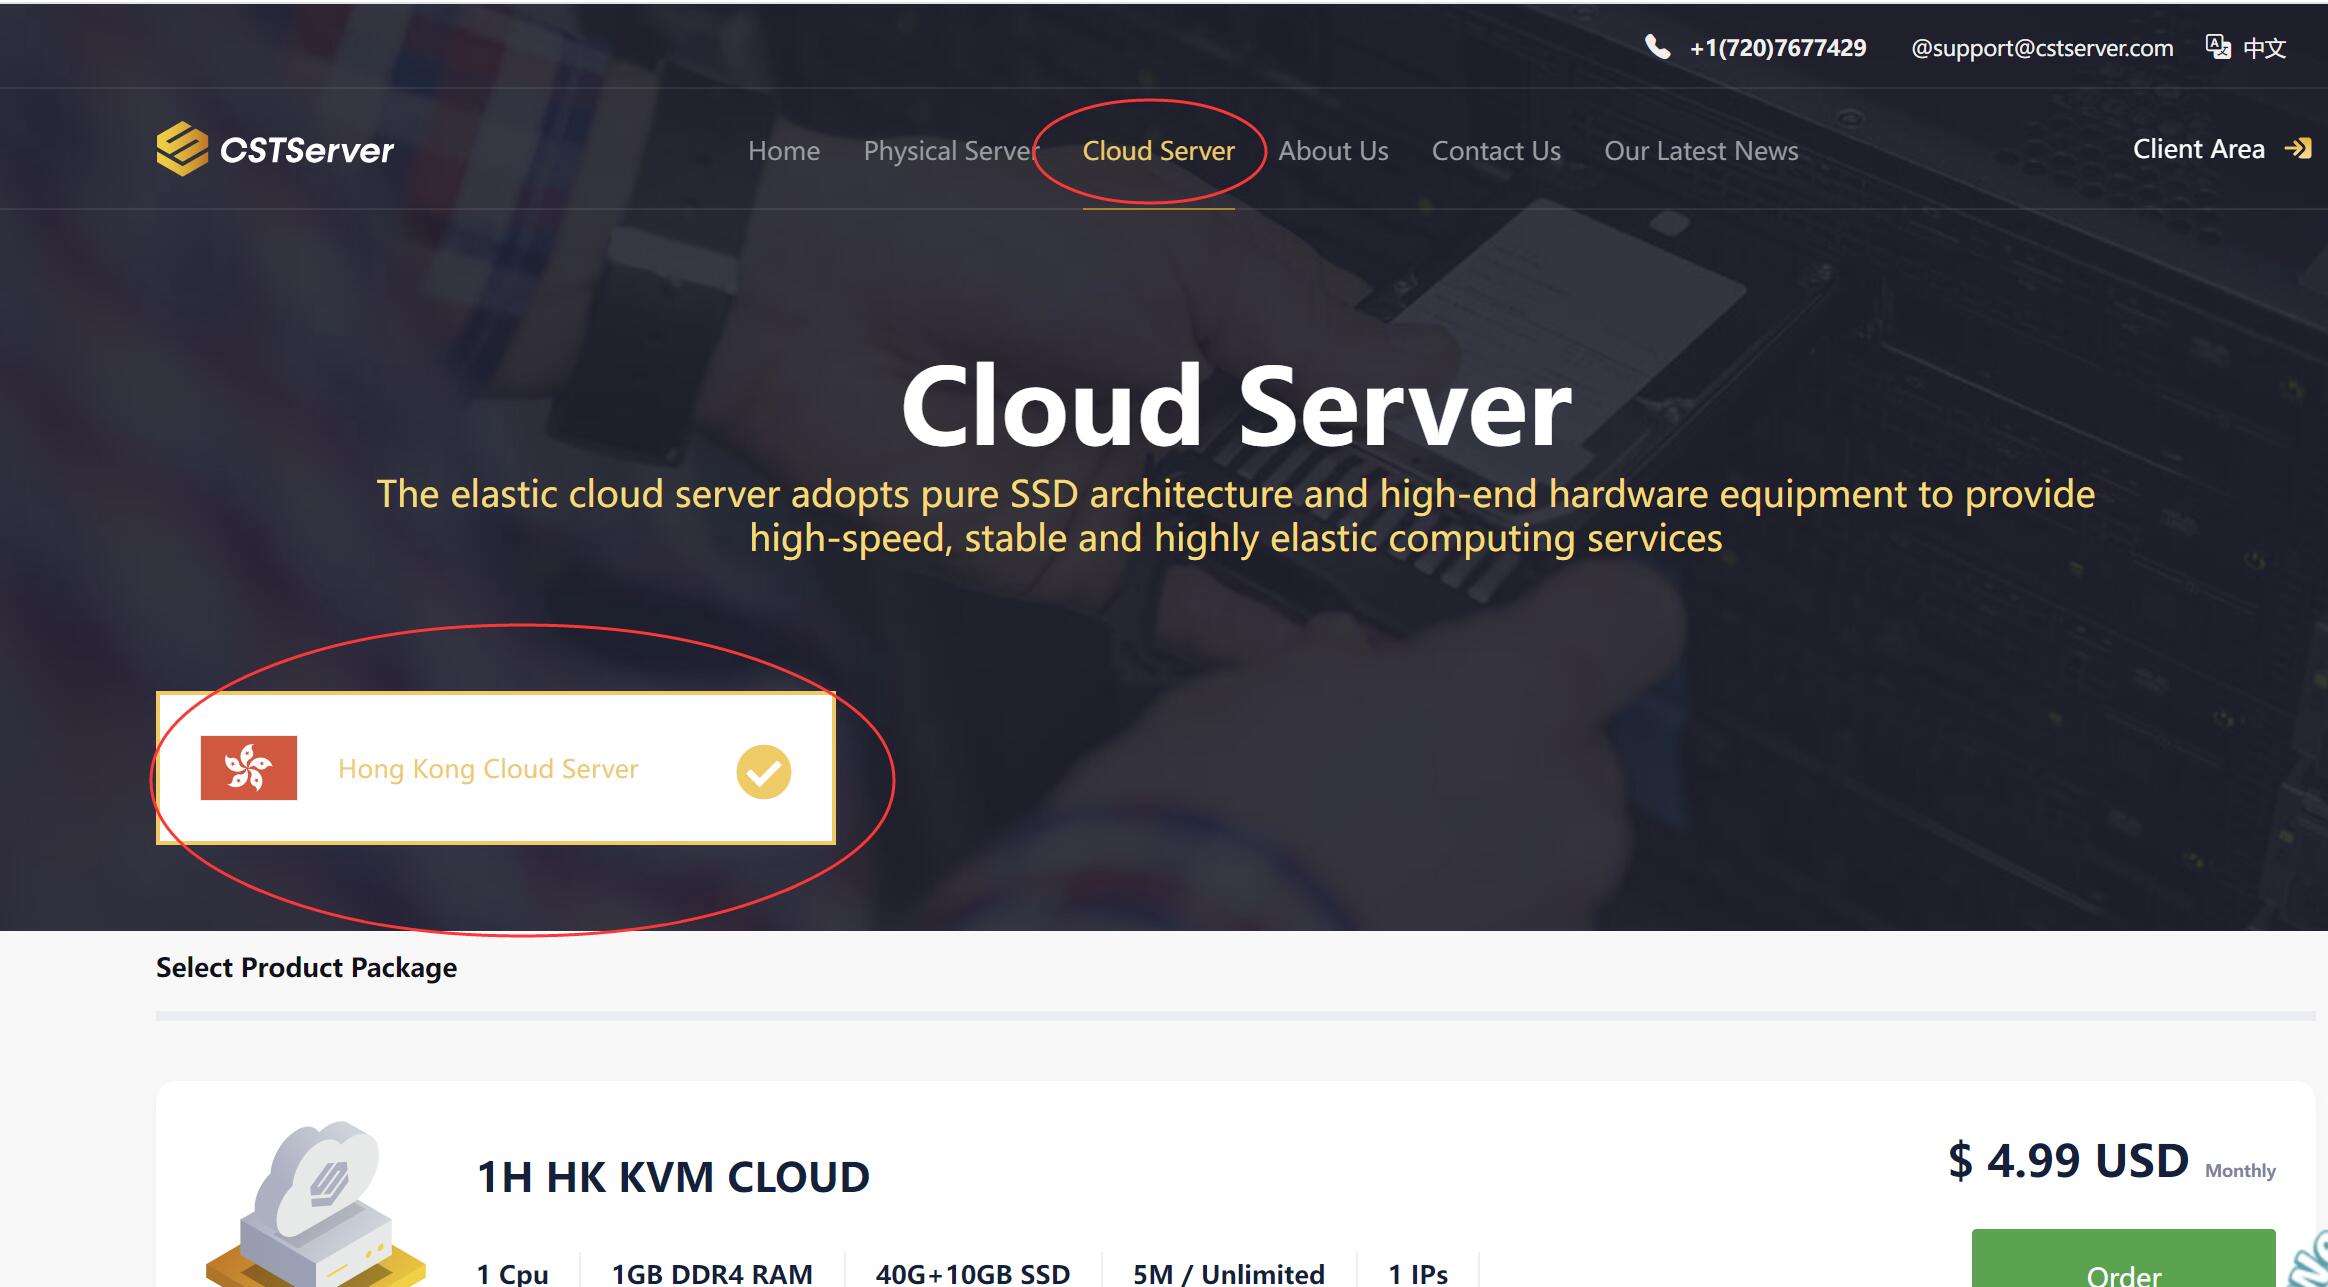Click the elastic cloud server description text
Screen dimensions: 2328x1287
1236,516
